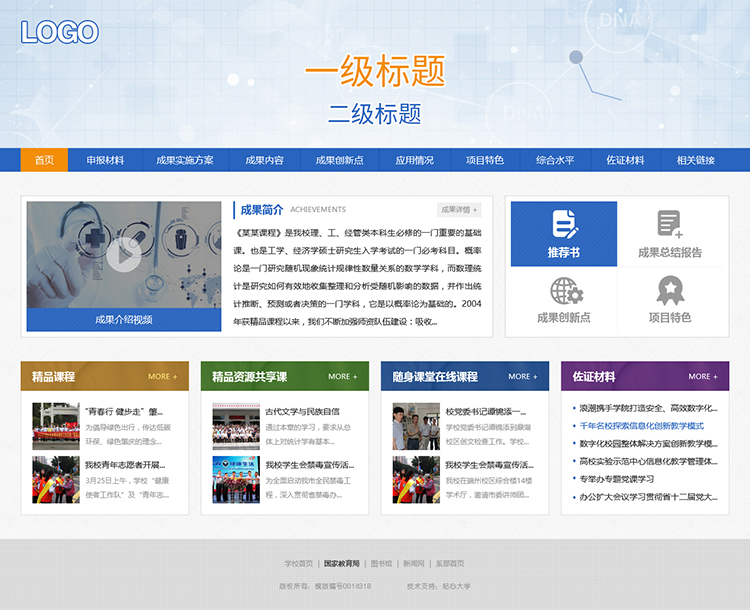
Task: Open the 申报材料 menu item
Action: pos(105,160)
